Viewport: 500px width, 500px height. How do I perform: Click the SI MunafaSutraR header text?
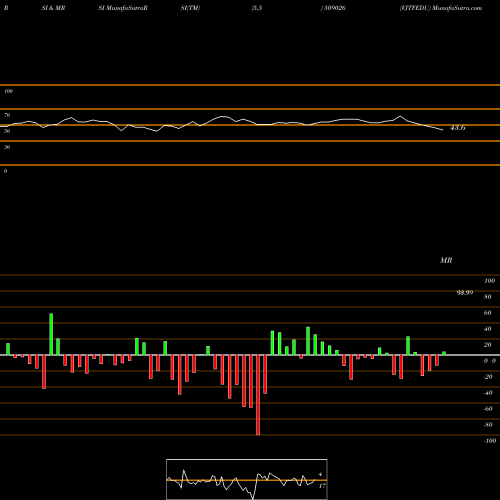click(123, 8)
